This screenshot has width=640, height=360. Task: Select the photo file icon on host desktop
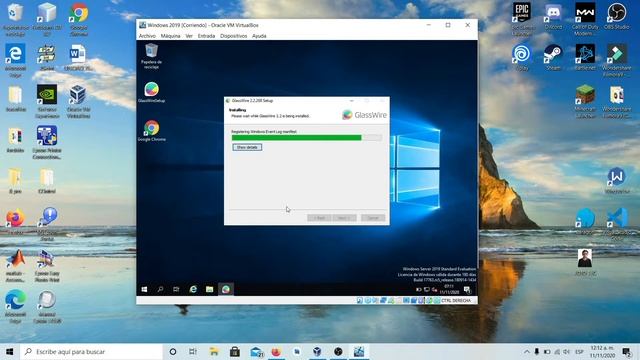tap(585, 262)
